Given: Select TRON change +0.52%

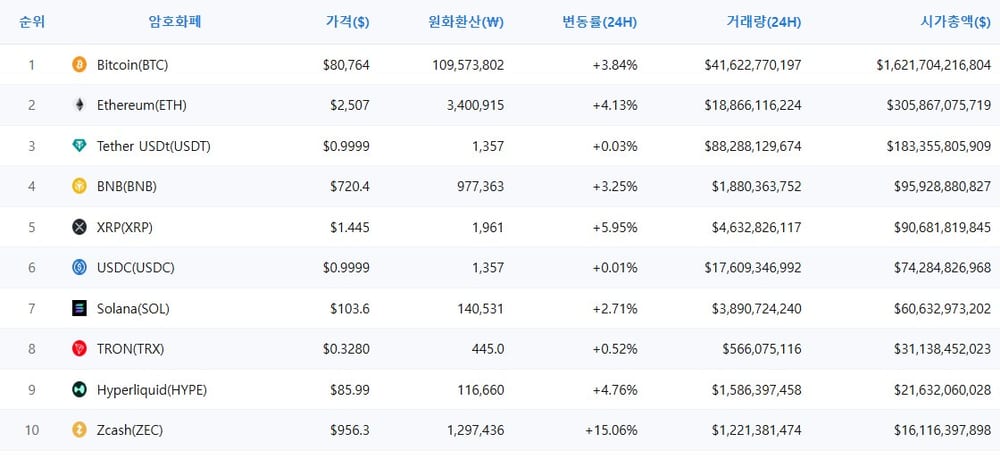Looking at the screenshot, I should [615, 349].
